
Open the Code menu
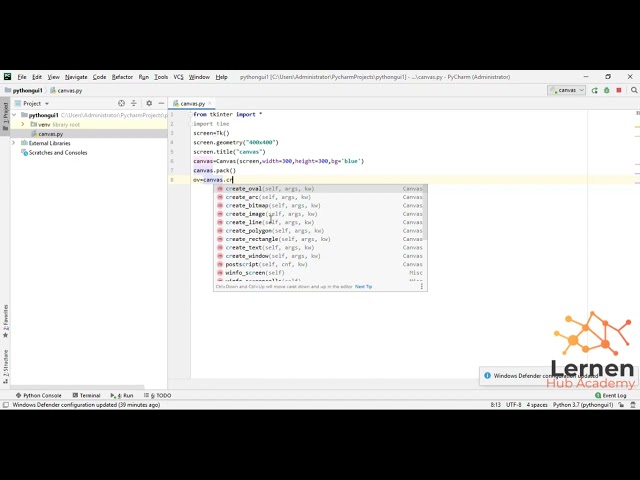click(x=99, y=77)
